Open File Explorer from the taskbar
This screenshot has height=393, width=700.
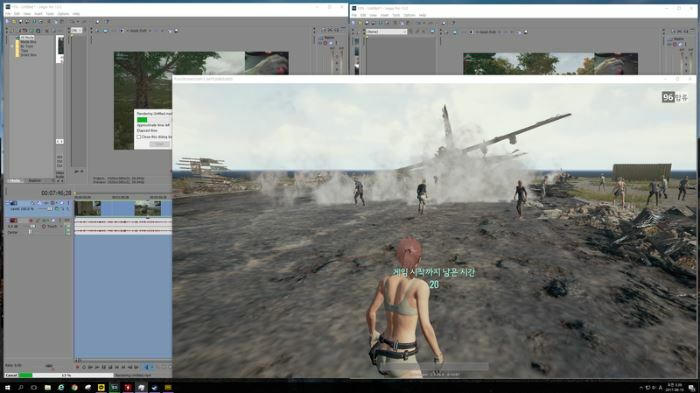pyautogui.click(x=47, y=388)
